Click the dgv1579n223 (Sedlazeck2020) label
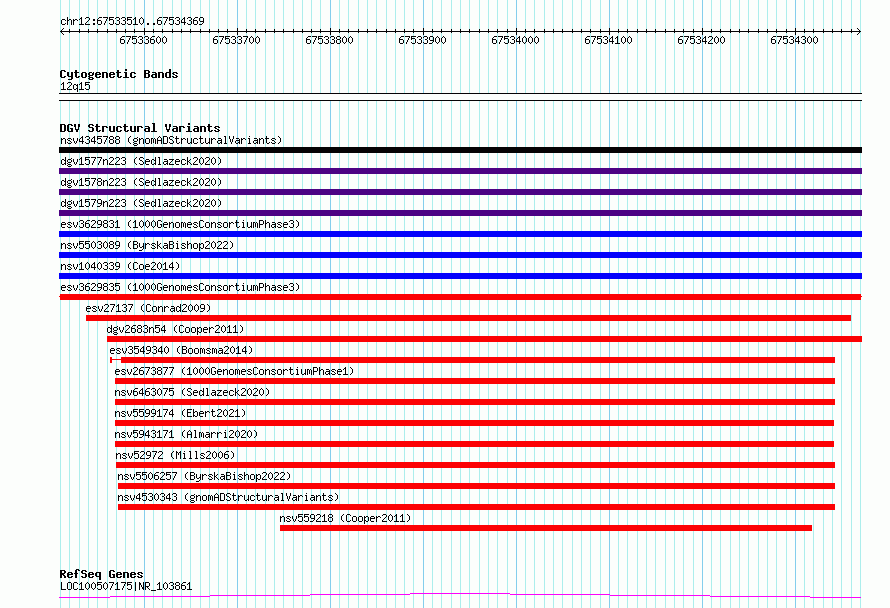The height and width of the screenshot is (608, 890). (141, 203)
